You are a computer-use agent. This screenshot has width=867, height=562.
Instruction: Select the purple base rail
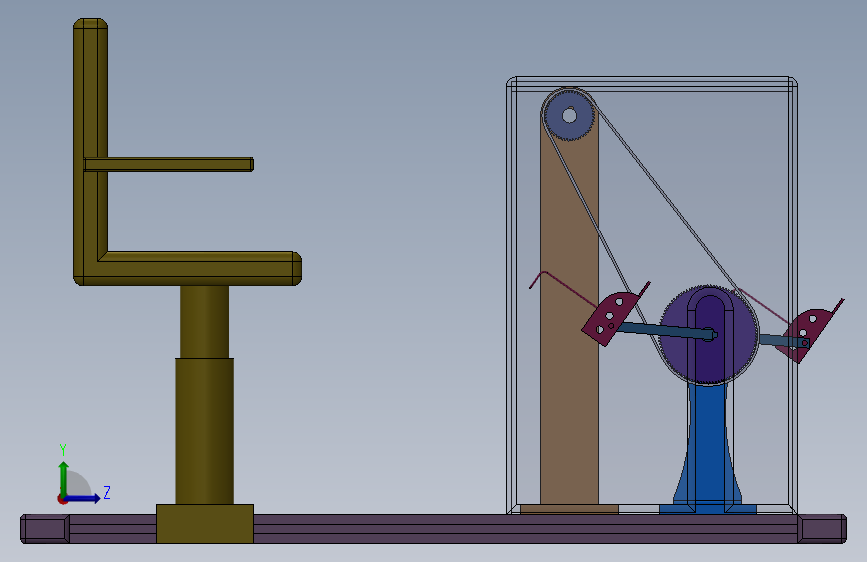434,529
